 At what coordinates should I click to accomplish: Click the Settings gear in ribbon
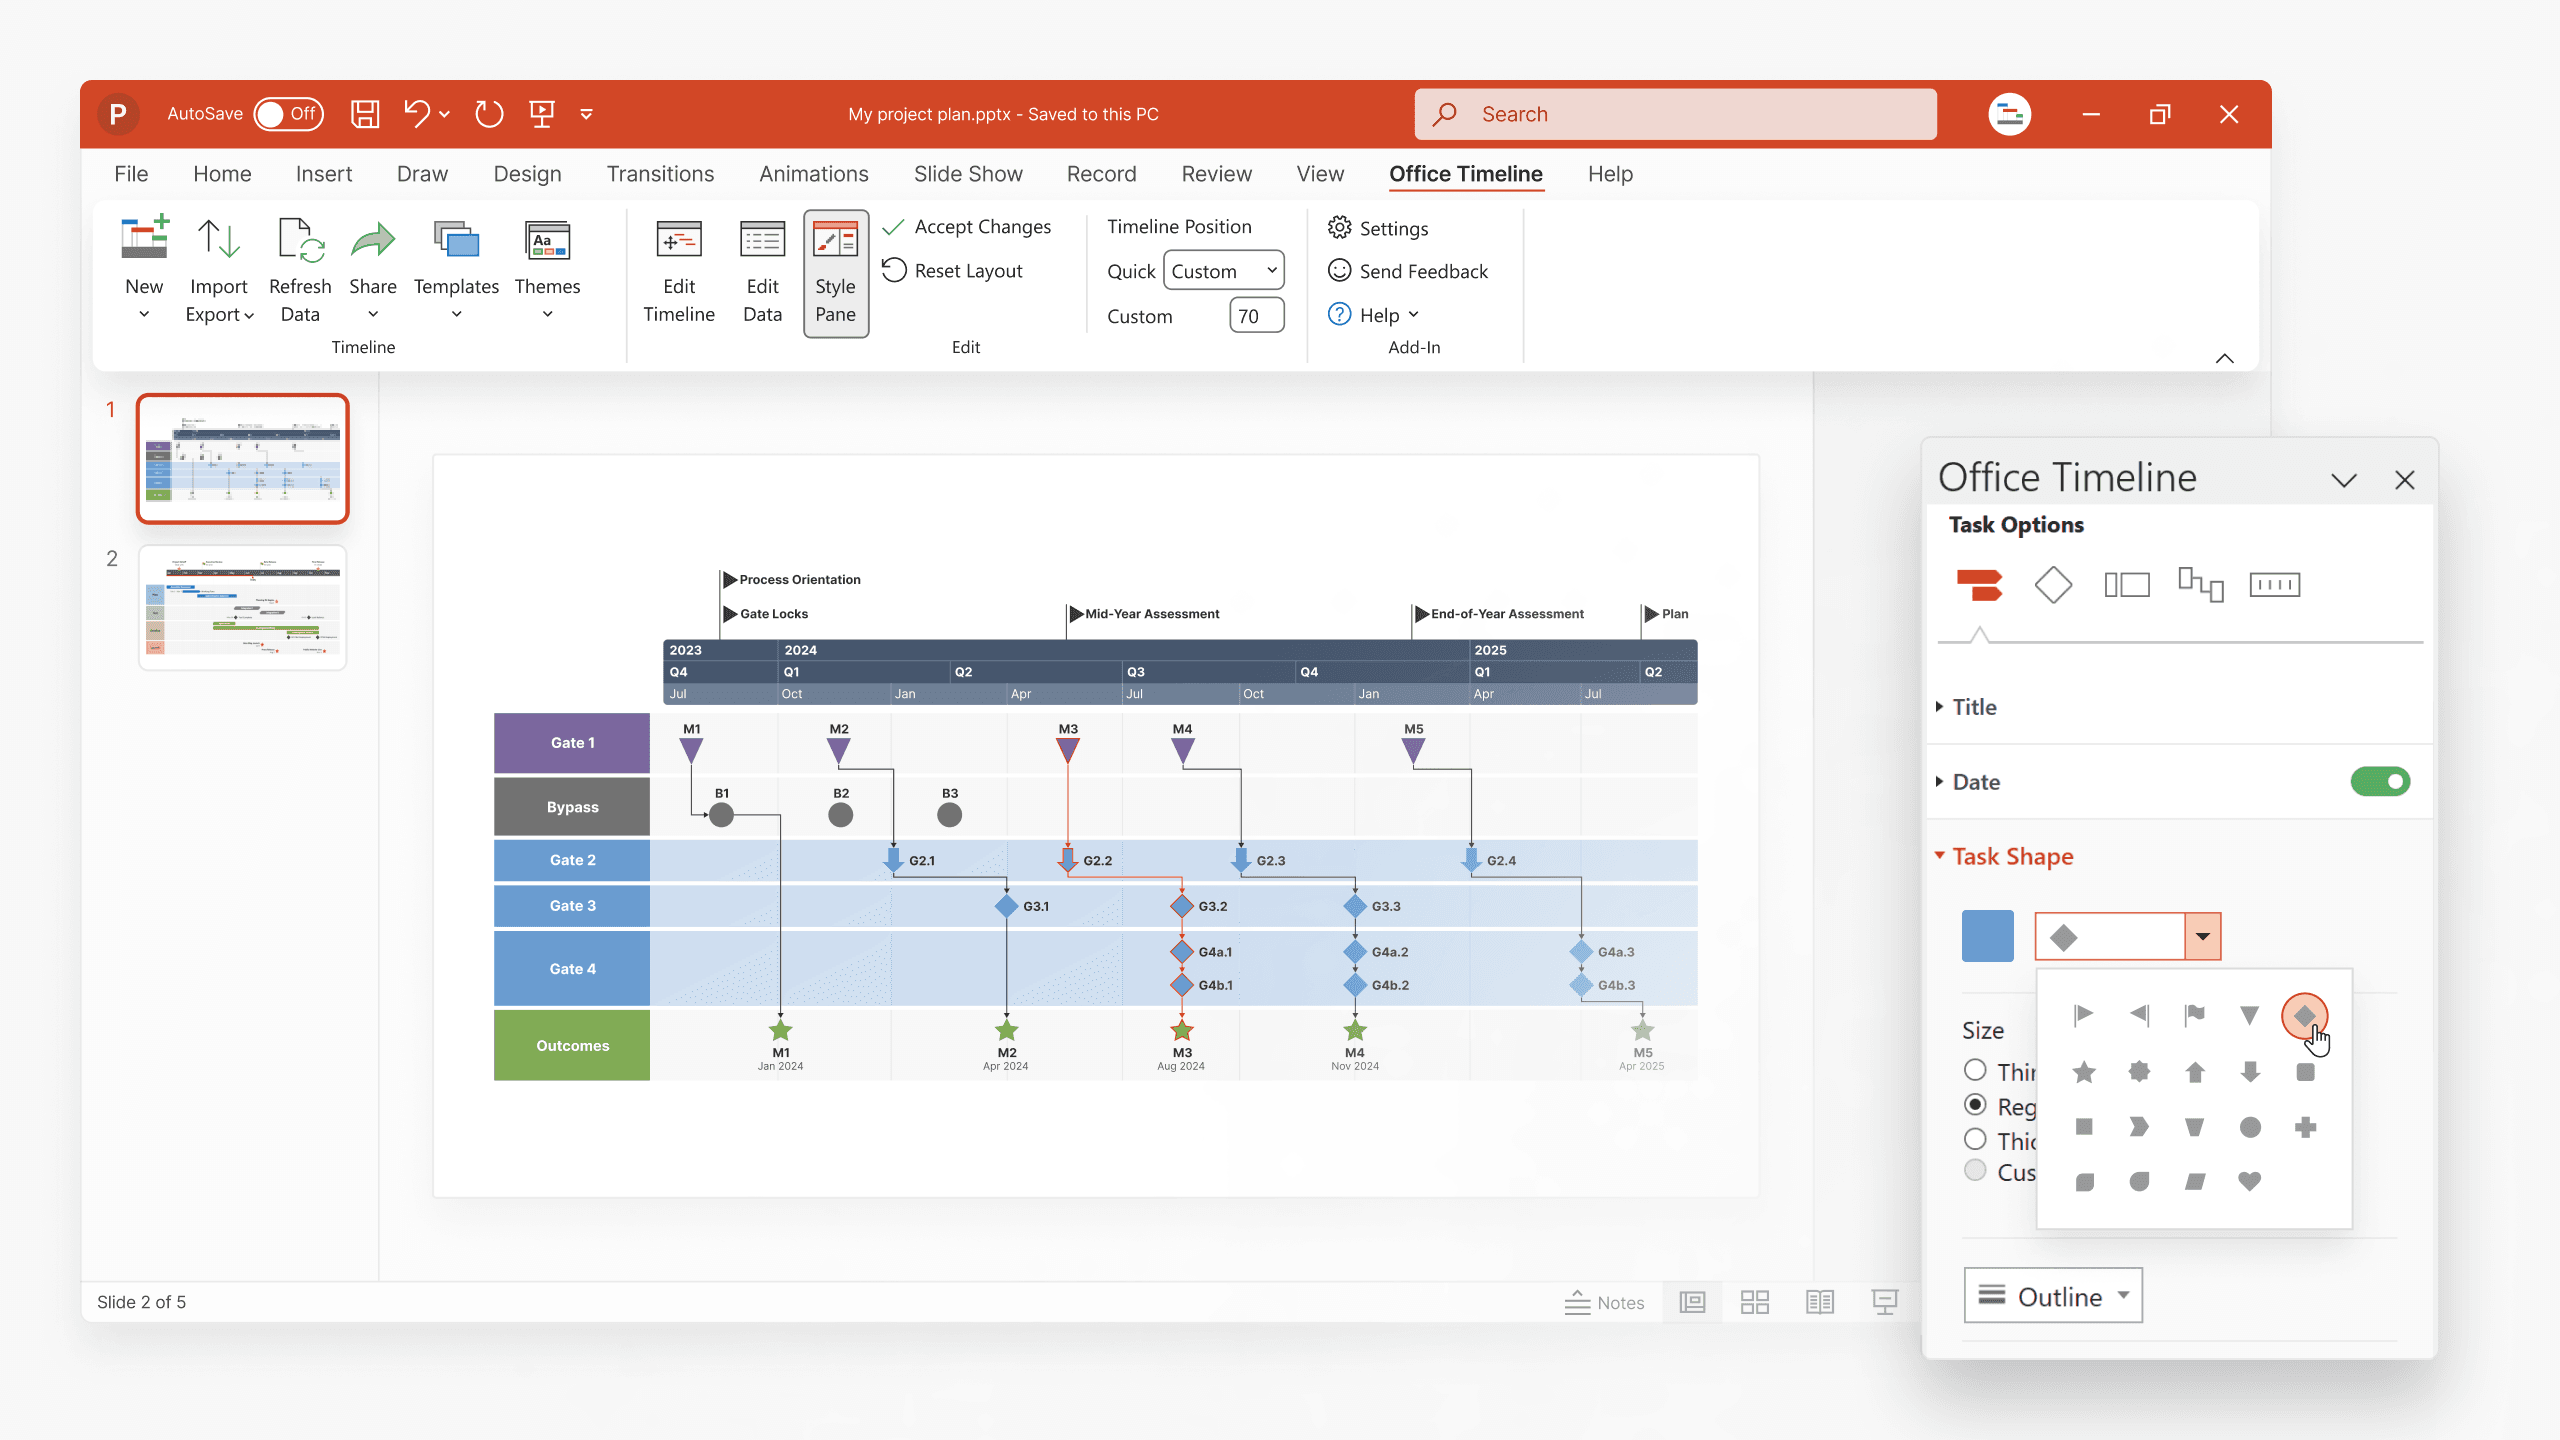tap(1339, 228)
